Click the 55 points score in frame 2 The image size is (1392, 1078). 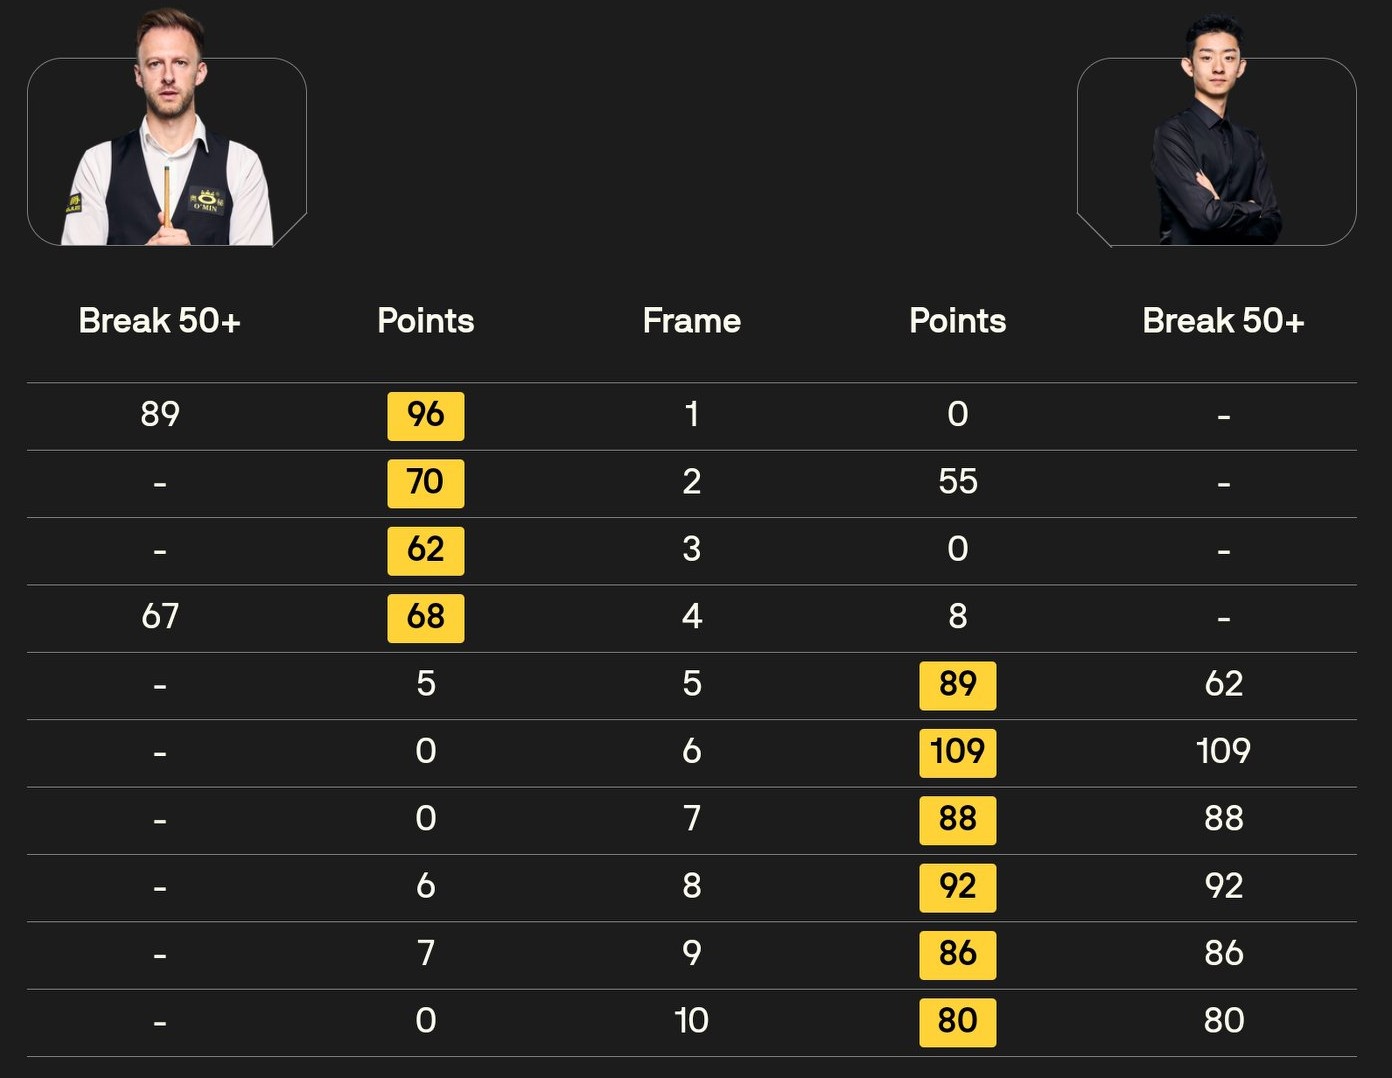(957, 482)
